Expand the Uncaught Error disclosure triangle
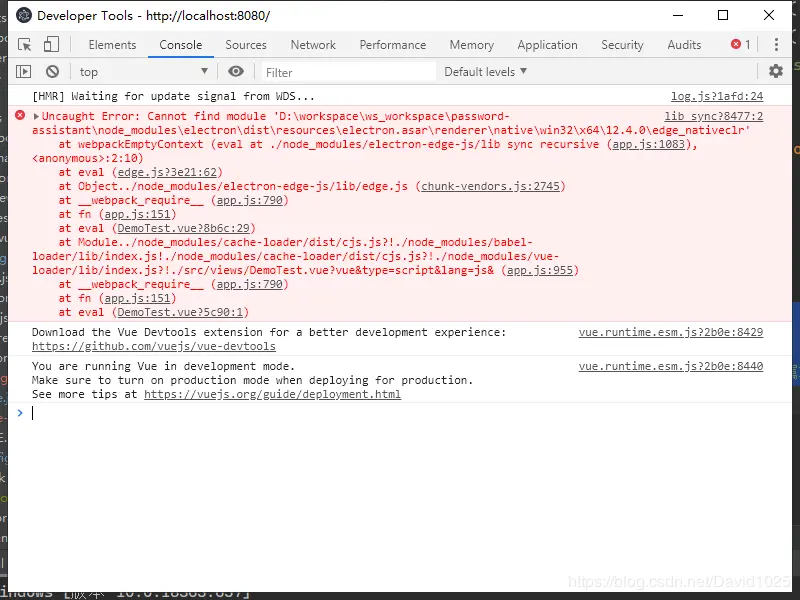 tap(36, 116)
